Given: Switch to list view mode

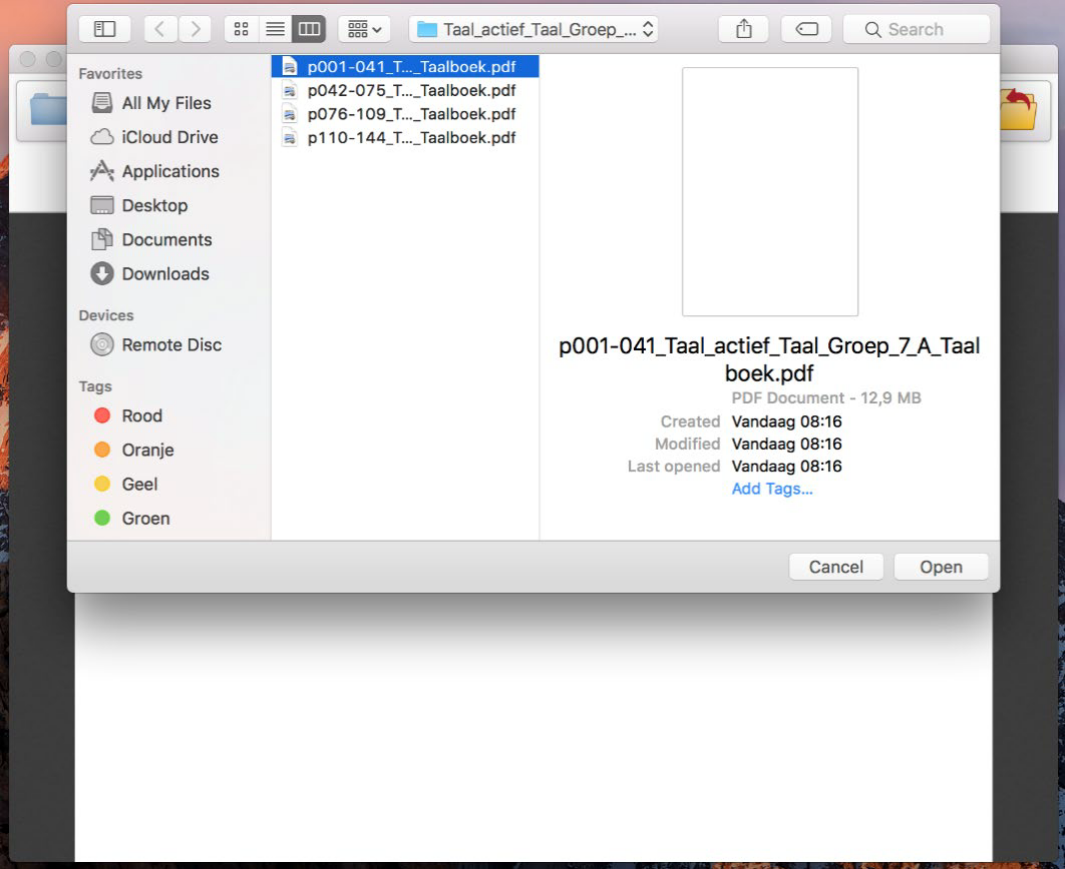Looking at the screenshot, I should pyautogui.click(x=274, y=29).
